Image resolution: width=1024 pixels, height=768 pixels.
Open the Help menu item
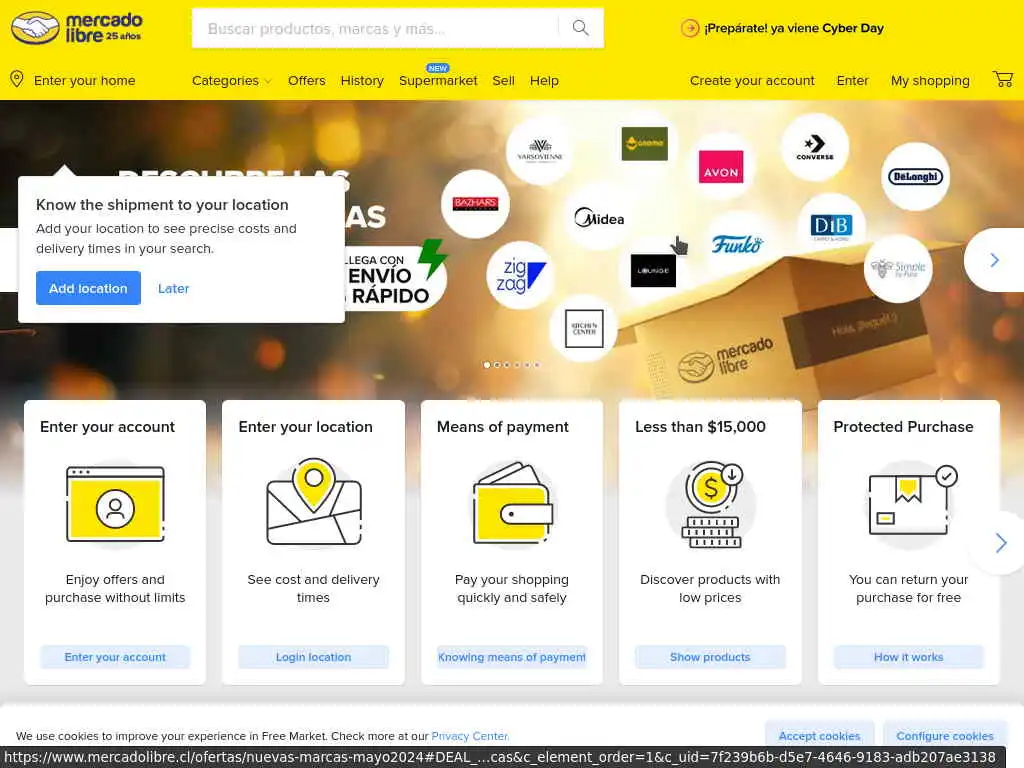(544, 80)
